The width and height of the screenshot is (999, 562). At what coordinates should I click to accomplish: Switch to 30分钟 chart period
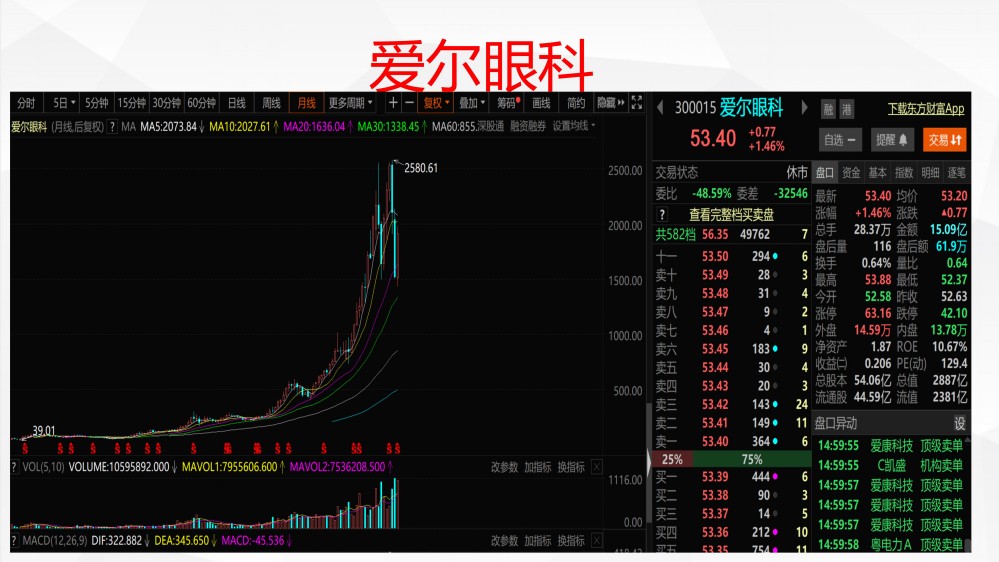pos(166,103)
